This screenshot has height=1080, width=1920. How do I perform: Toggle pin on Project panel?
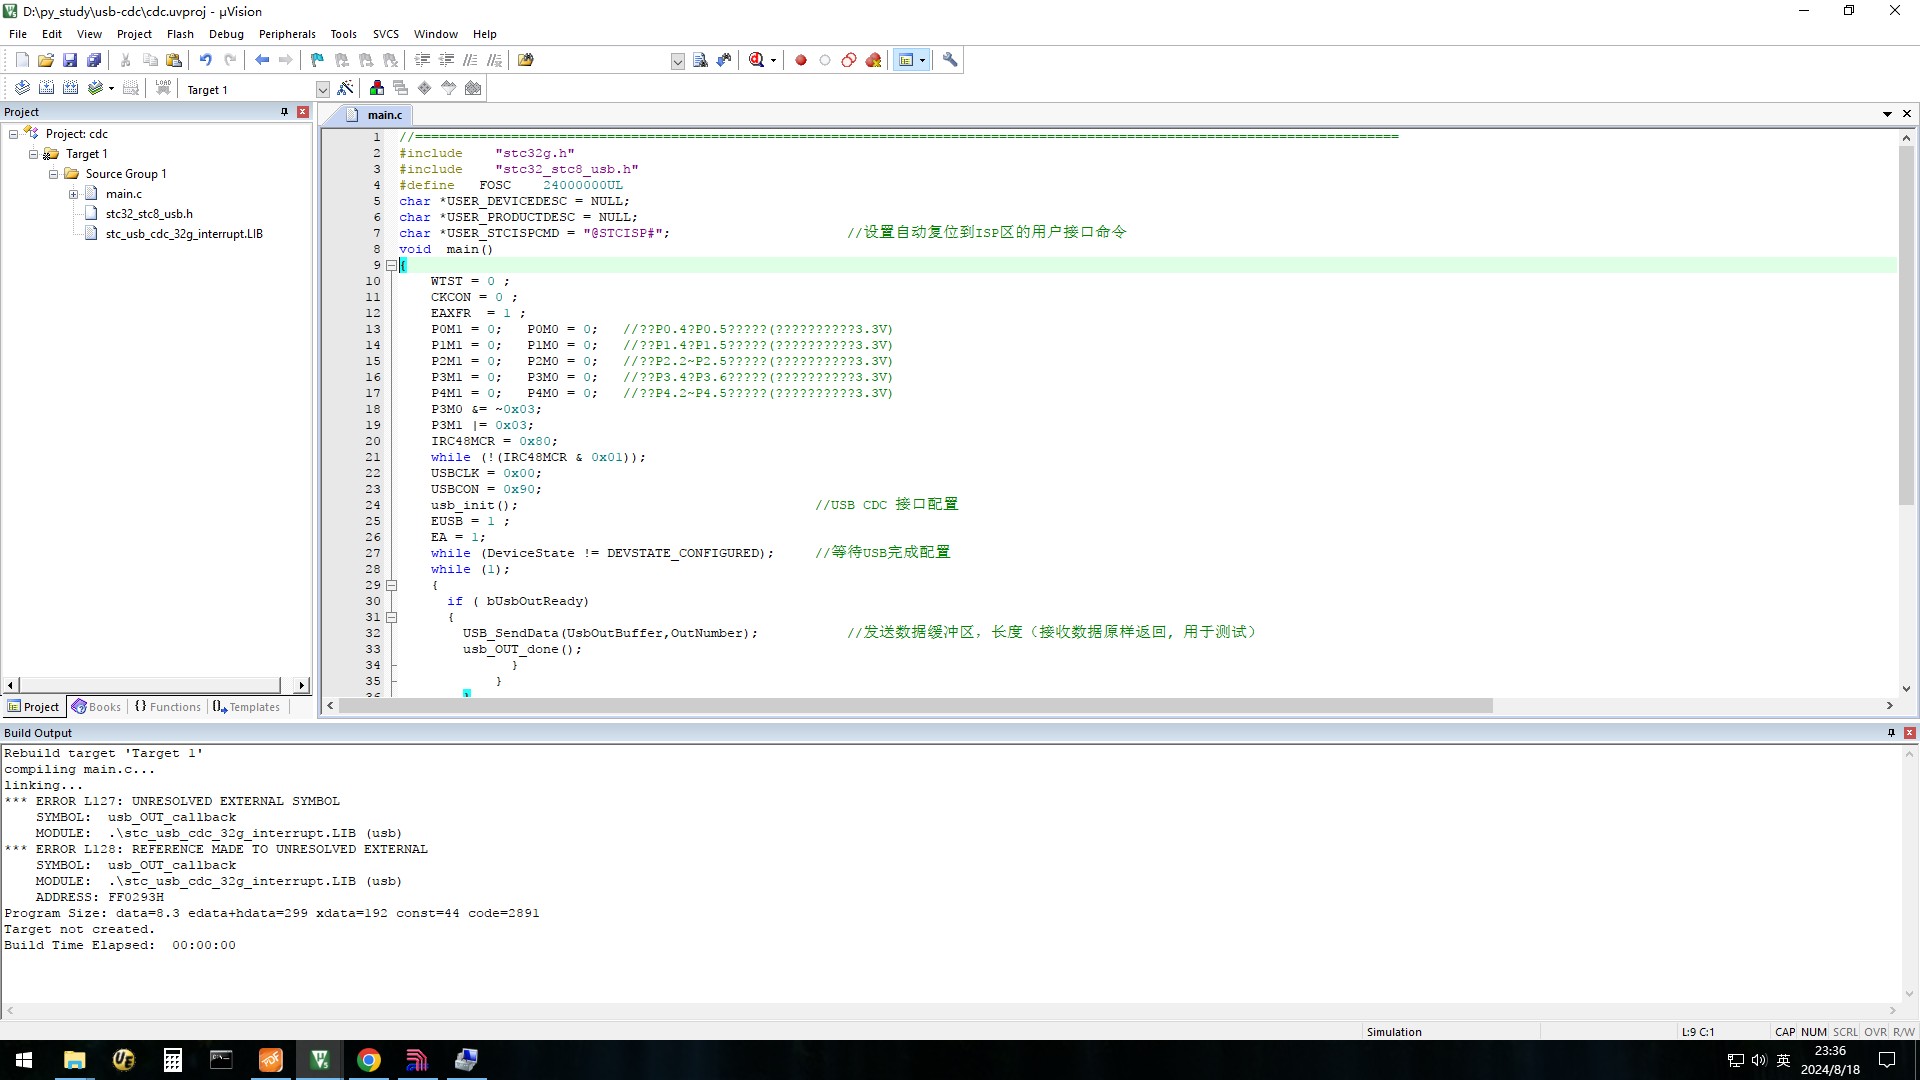pos(284,112)
